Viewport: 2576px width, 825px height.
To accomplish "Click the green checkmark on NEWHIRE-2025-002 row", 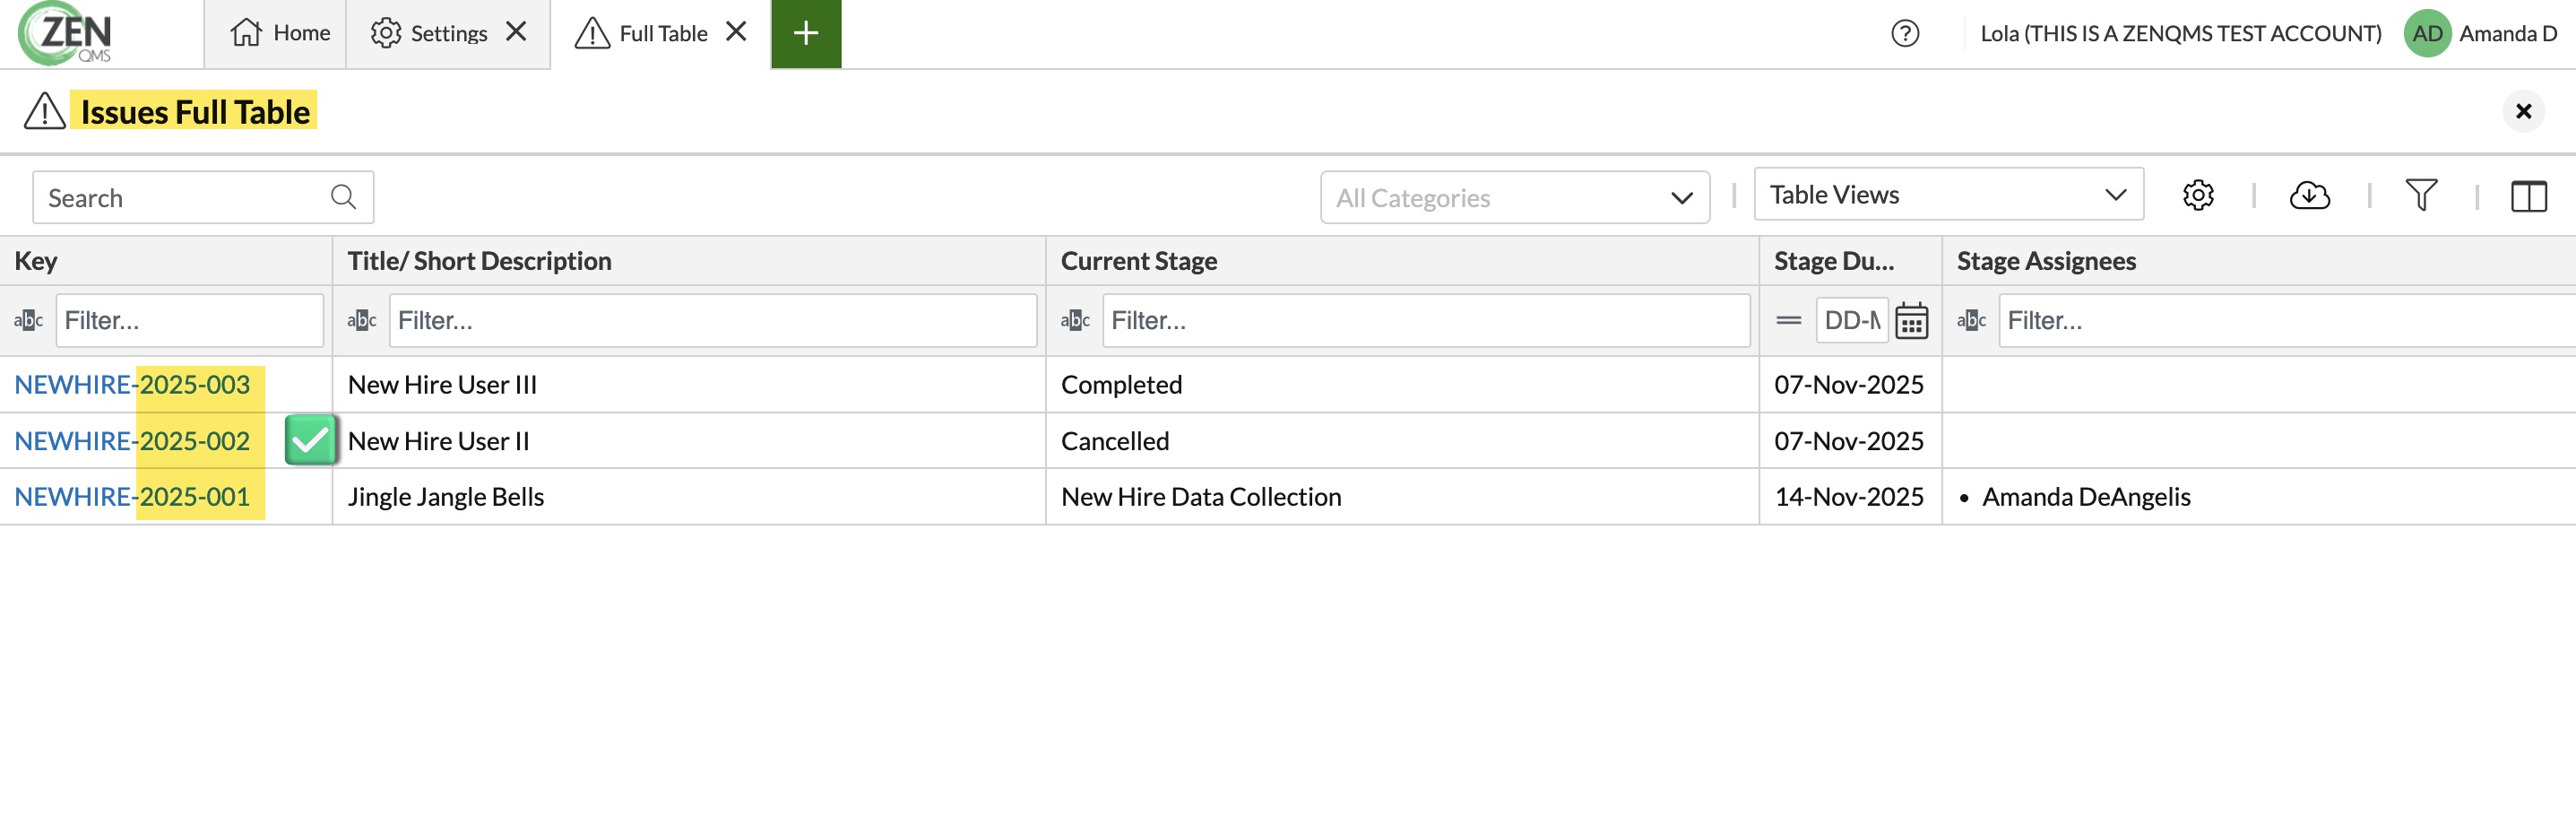I will point(310,440).
